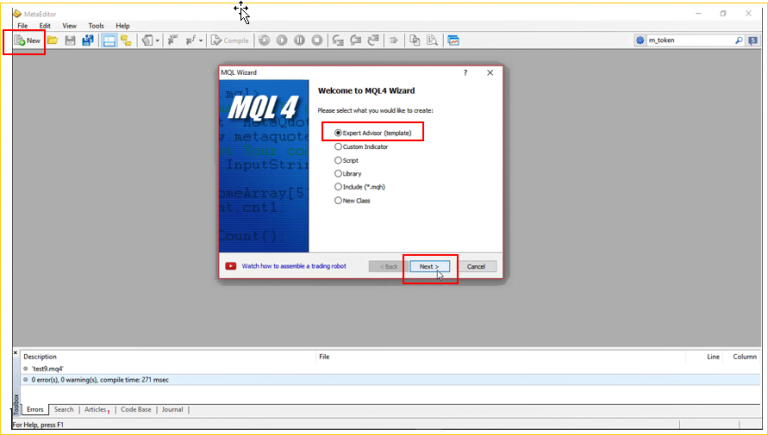Screen dimensions: 768x435
Task: Click the gear icon beside the search box
Action: tap(640, 41)
